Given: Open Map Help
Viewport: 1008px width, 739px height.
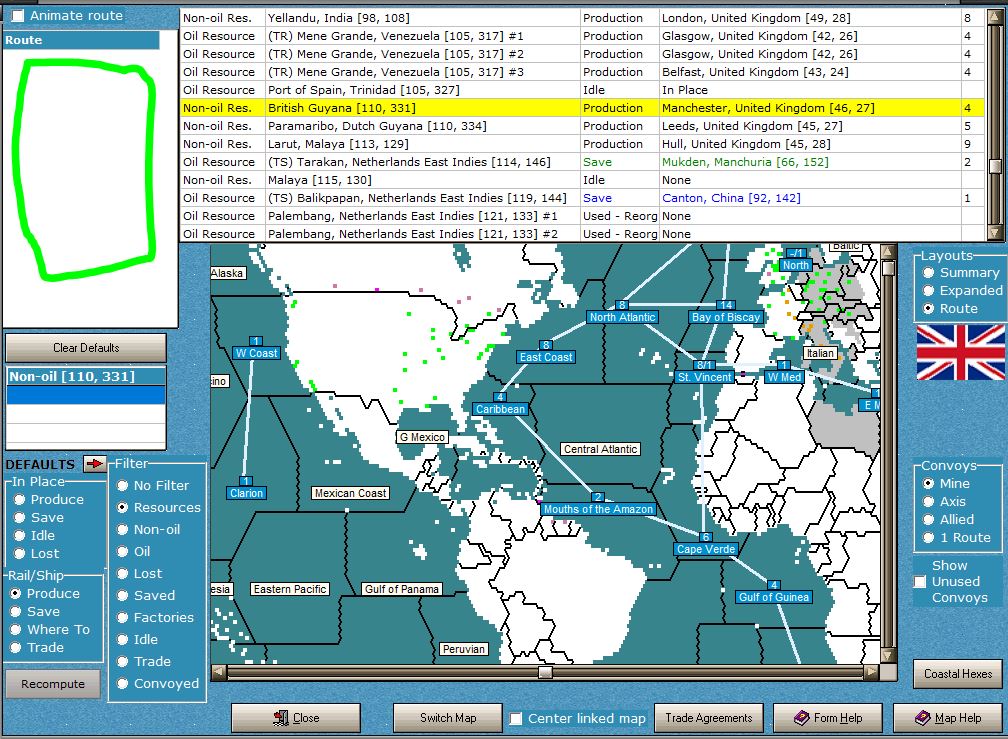Looking at the screenshot, I should point(948,718).
